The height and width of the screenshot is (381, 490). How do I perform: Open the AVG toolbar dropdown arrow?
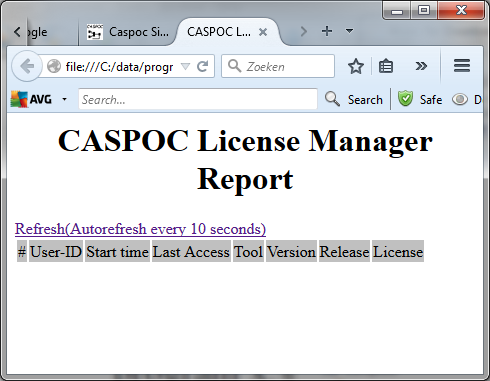[64, 99]
